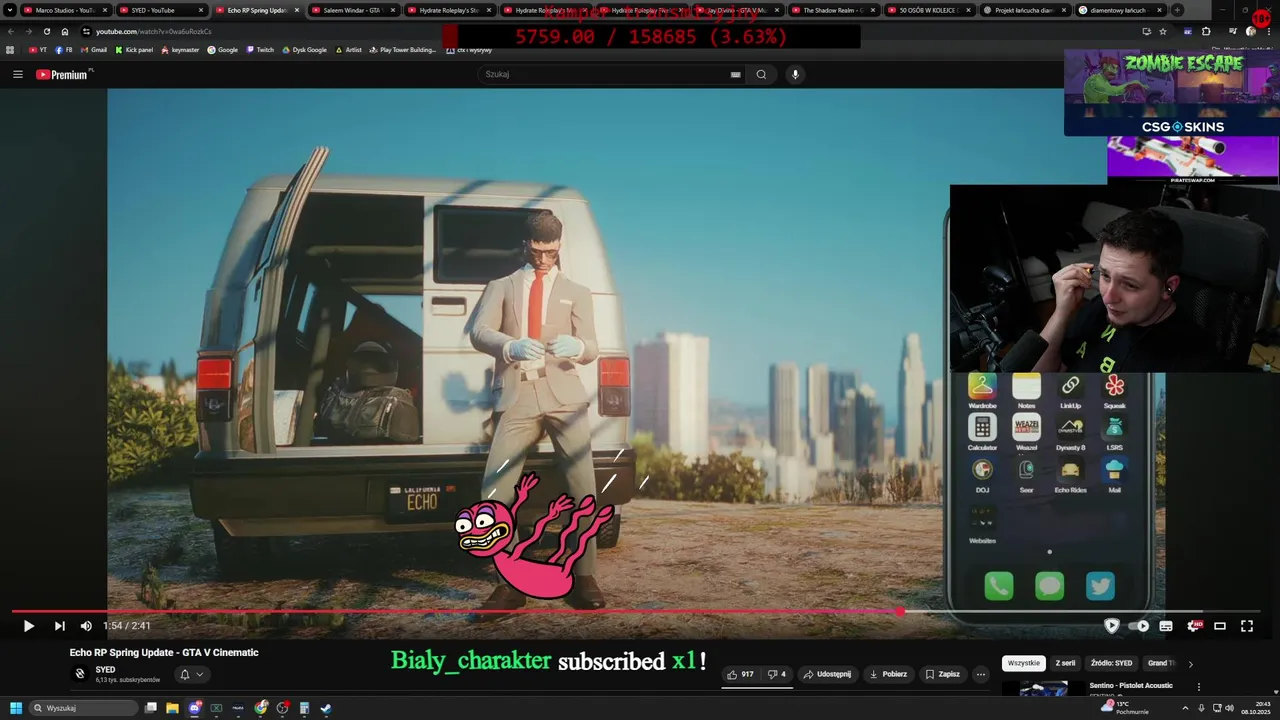Start voice search with microphone

point(795,74)
